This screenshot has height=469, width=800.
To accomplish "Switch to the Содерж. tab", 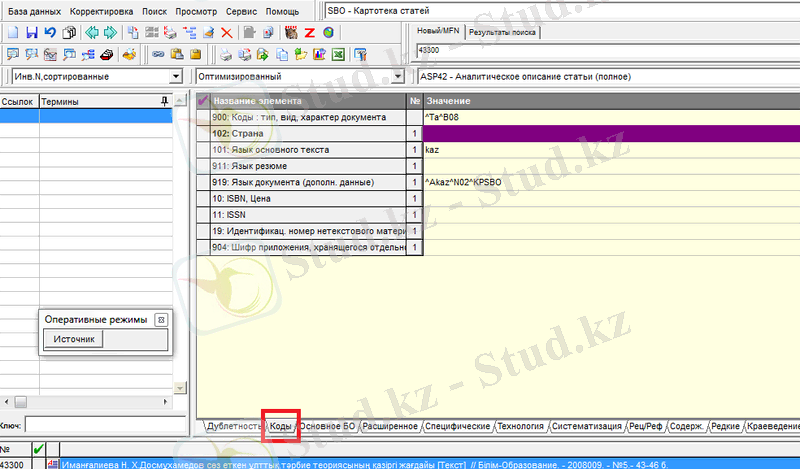I will tap(686, 426).
